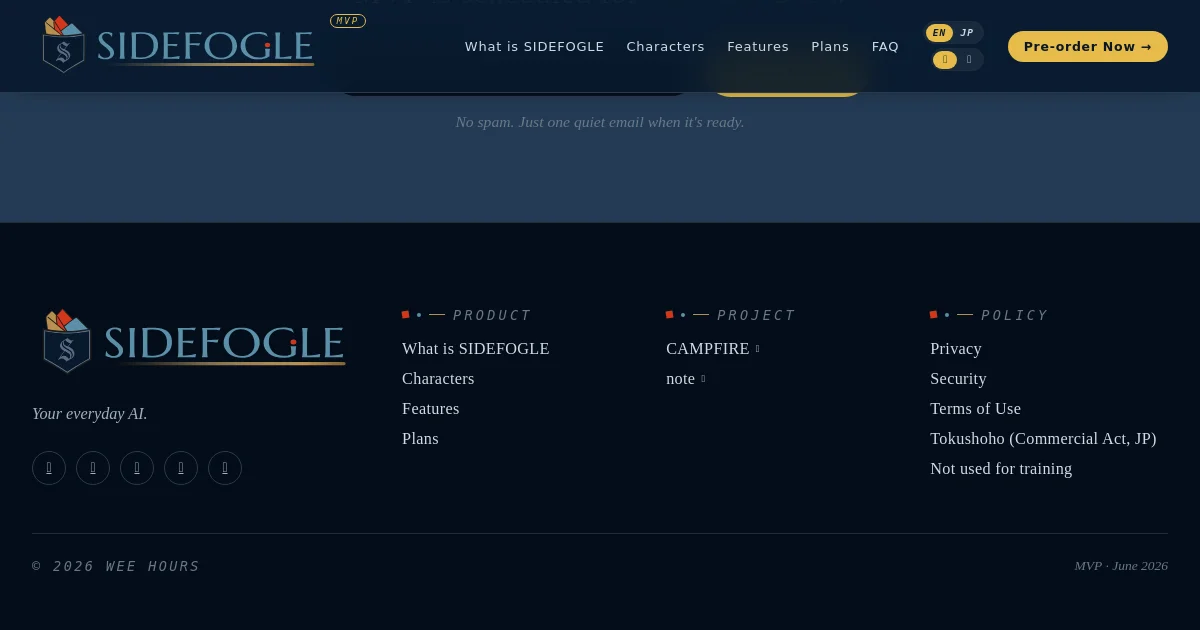Open the footer link "What is SIDEFOGLE"
Screen dimensions: 1200x630
pos(476,349)
